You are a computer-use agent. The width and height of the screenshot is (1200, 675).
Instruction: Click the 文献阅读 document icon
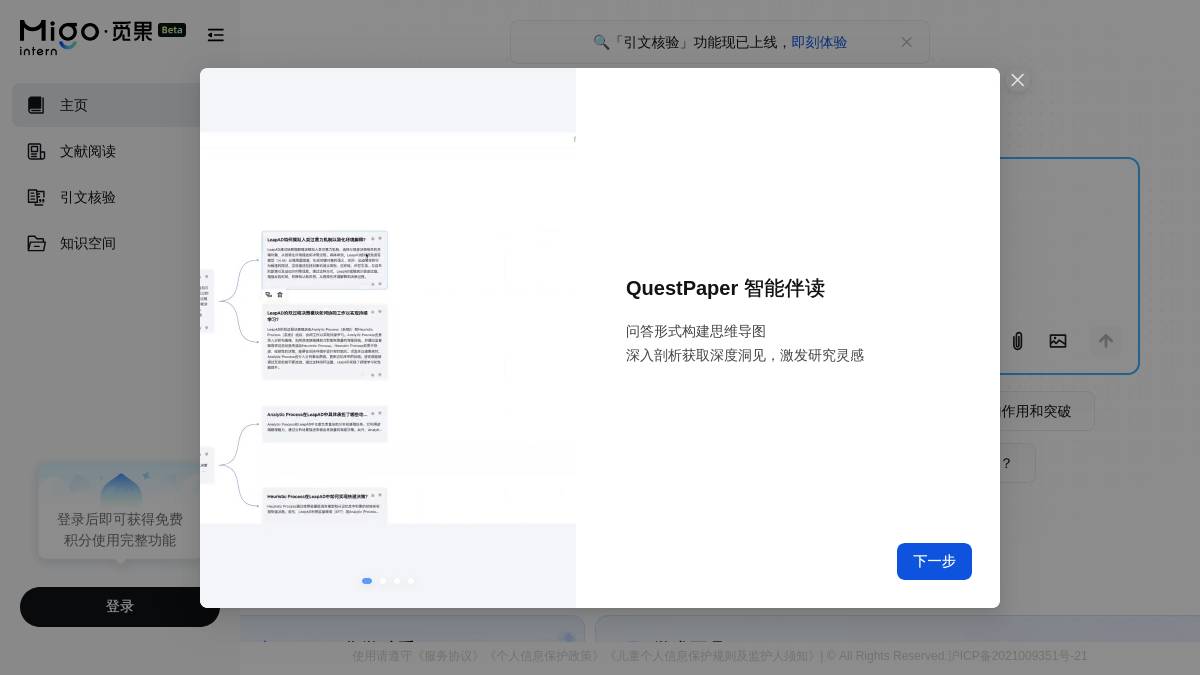pyautogui.click(x=36, y=151)
